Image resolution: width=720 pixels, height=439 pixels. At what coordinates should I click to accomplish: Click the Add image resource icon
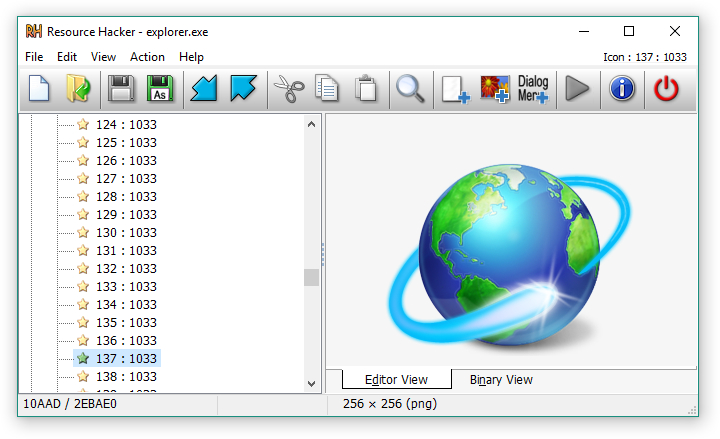(495, 89)
